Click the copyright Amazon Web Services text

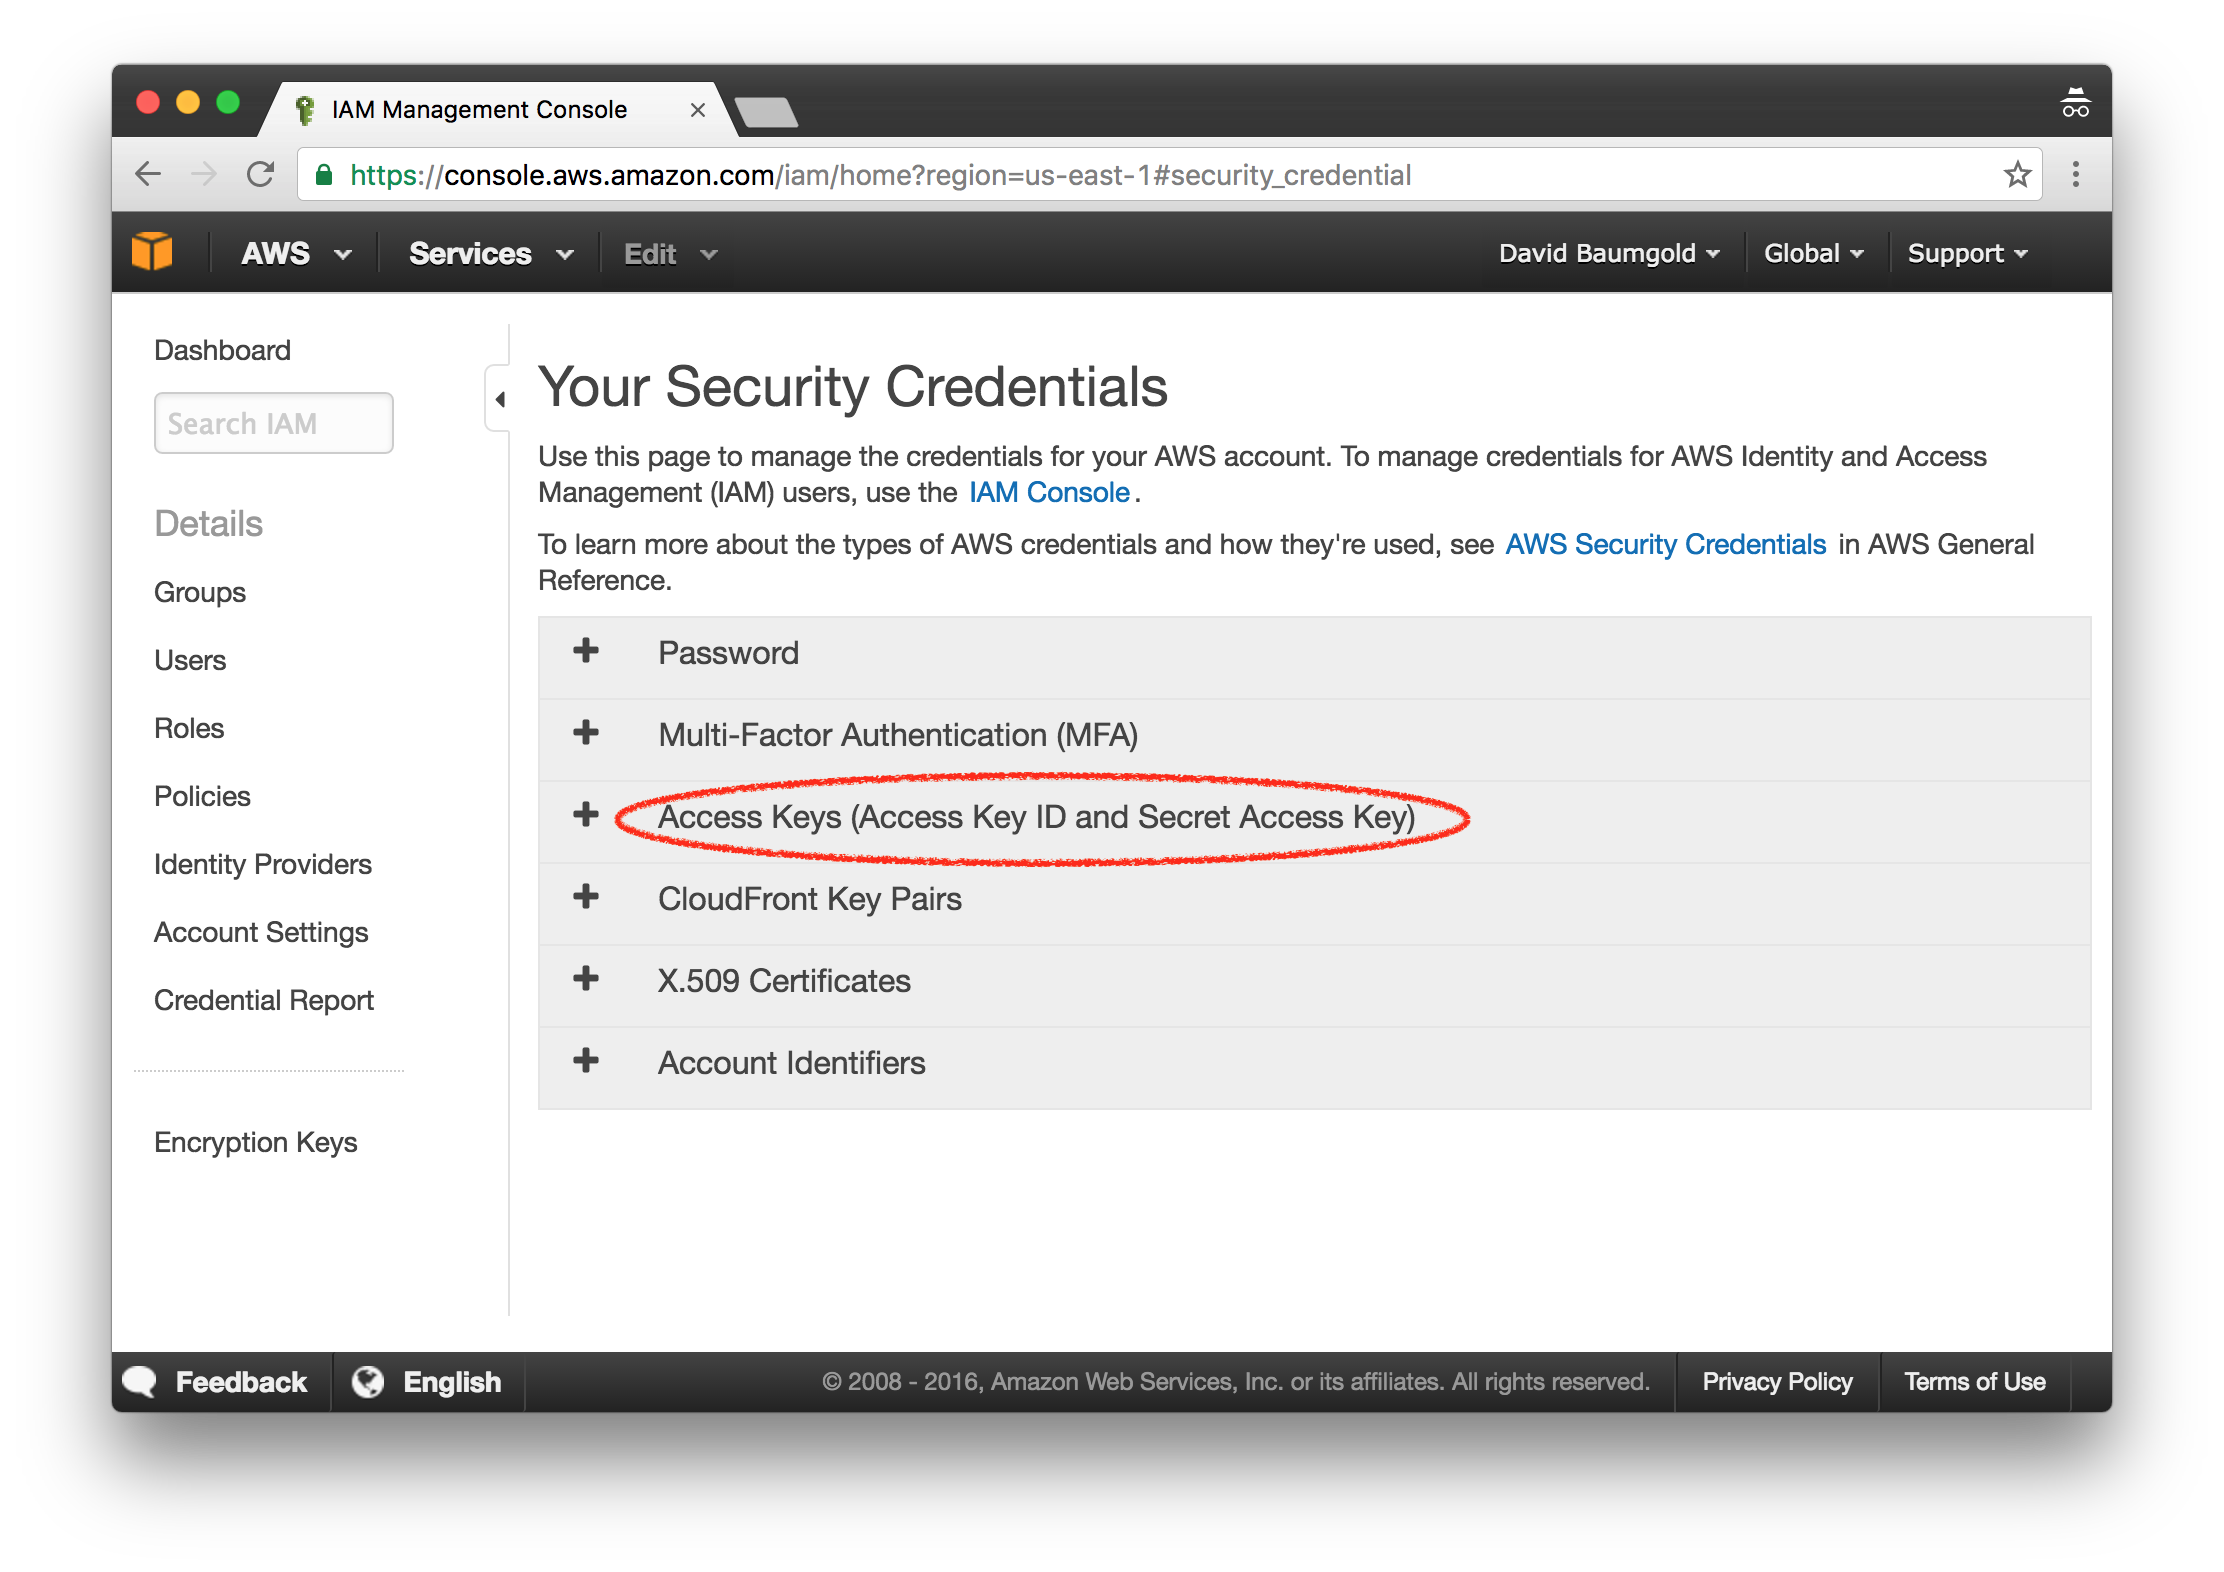tap(1235, 1381)
